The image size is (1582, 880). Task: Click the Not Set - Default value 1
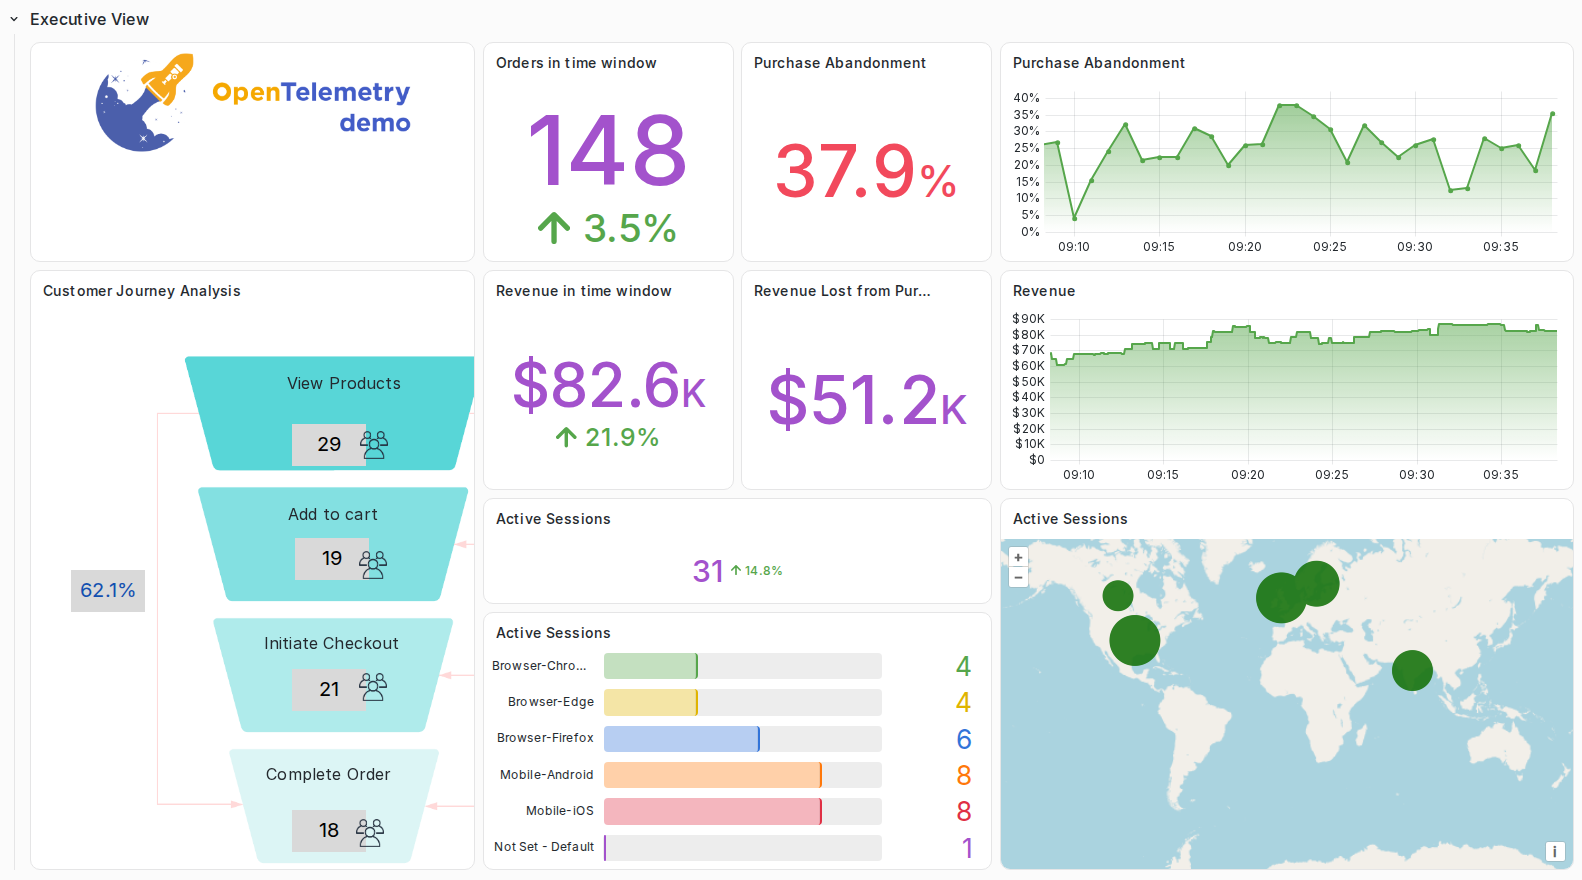[x=967, y=848]
